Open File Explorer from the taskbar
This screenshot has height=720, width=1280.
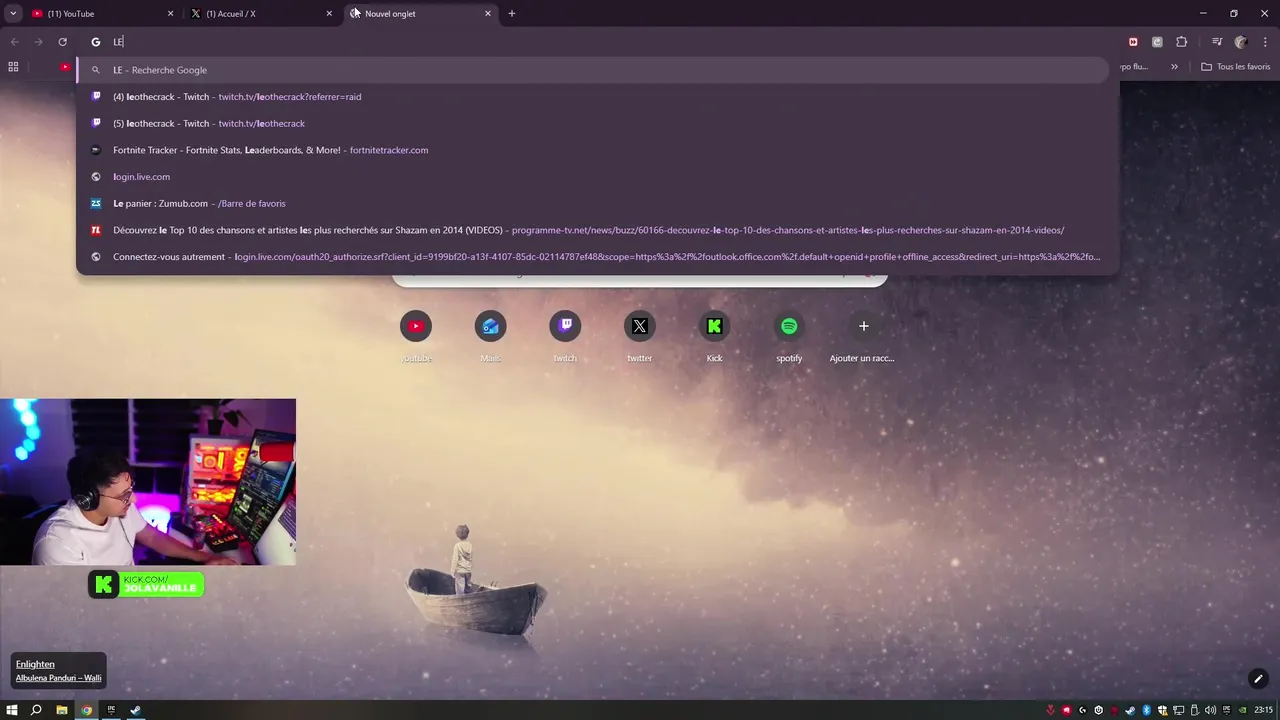pos(62,710)
